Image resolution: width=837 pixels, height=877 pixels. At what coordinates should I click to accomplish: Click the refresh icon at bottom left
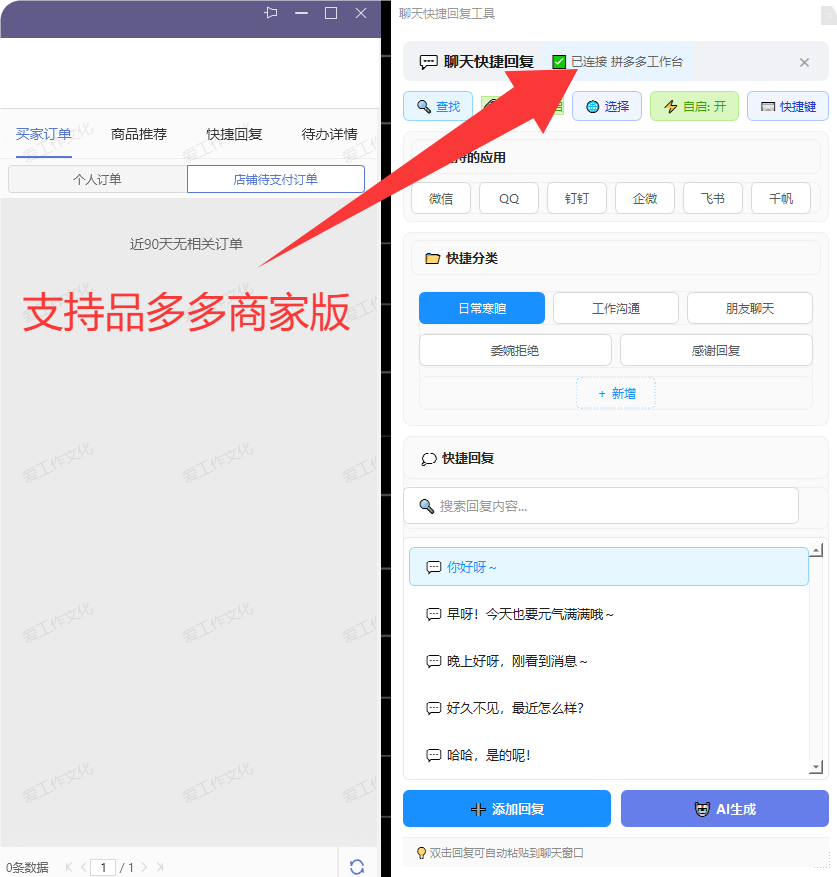pos(358,867)
